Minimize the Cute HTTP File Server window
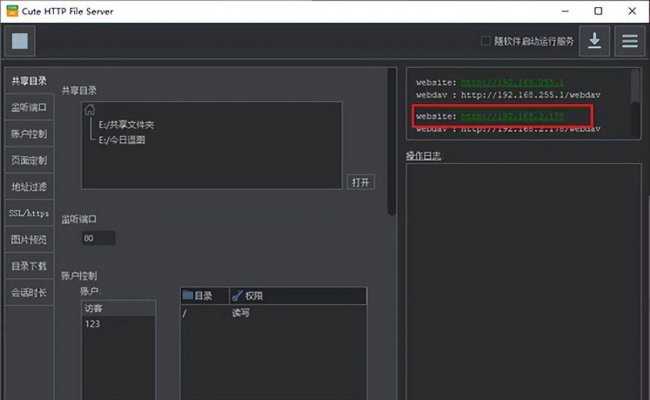 click(565, 11)
